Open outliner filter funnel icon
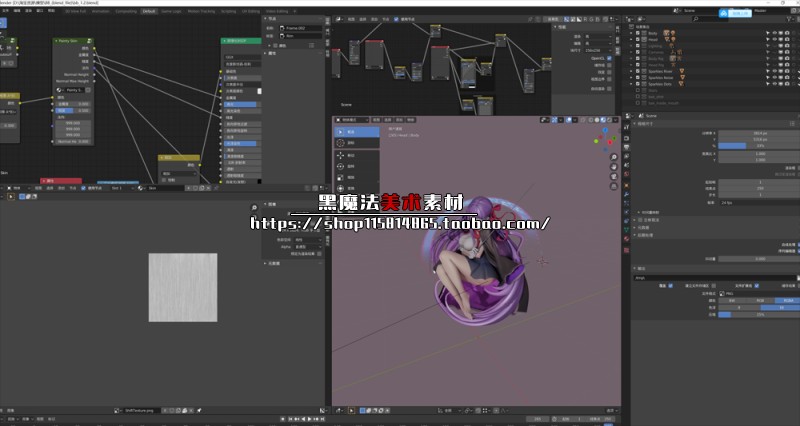This screenshot has width=800, height=426. point(789,19)
